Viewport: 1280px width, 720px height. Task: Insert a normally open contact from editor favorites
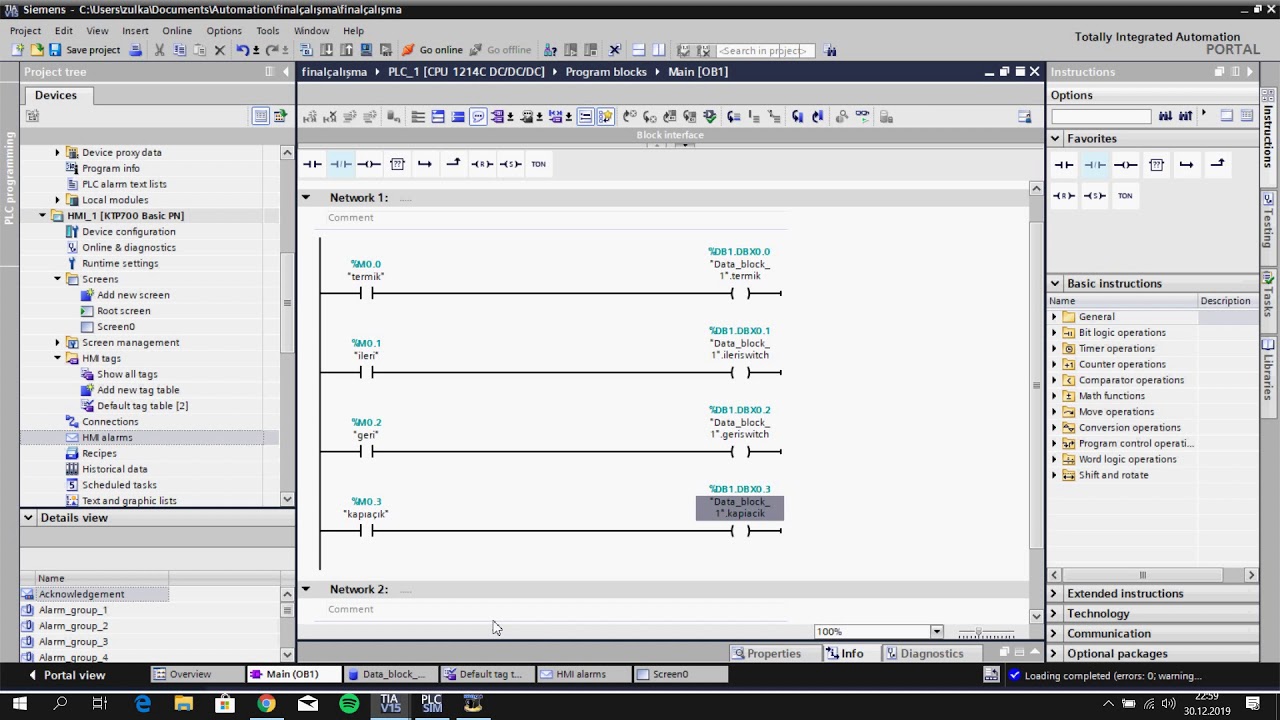(312, 164)
